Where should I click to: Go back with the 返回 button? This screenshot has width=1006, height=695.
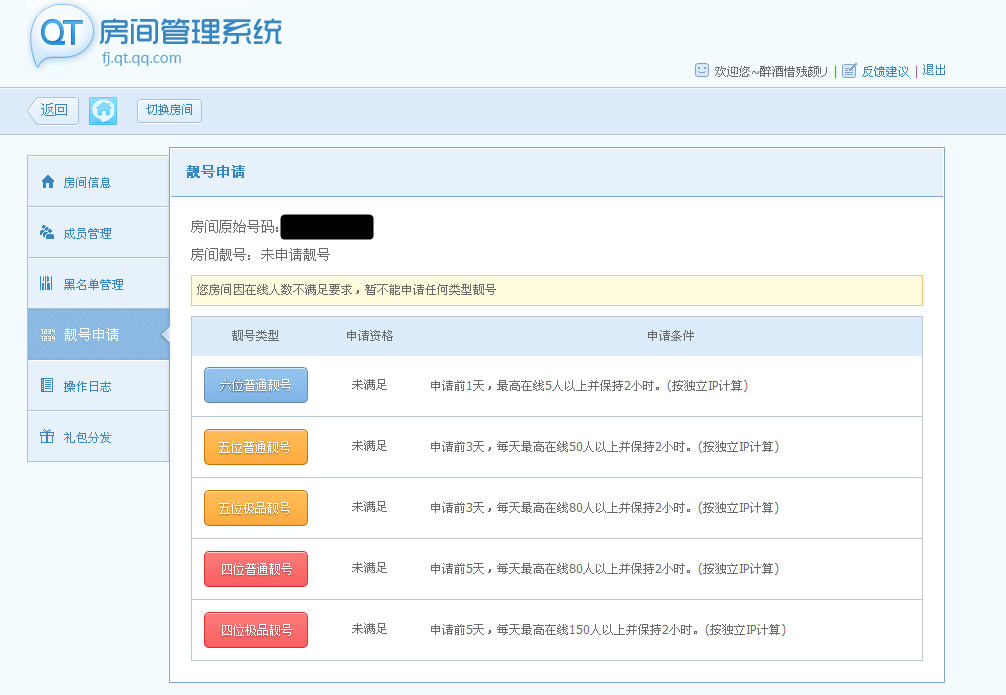[x=53, y=110]
